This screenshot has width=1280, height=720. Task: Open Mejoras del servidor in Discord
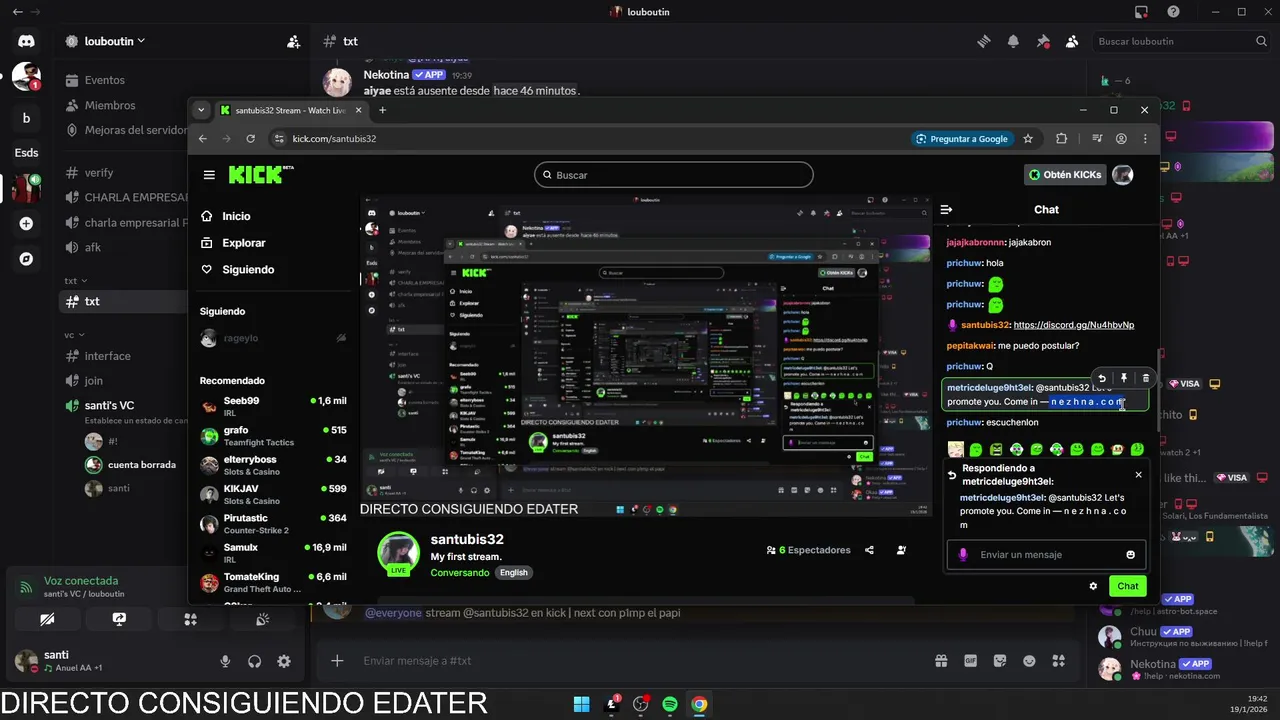coord(125,130)
